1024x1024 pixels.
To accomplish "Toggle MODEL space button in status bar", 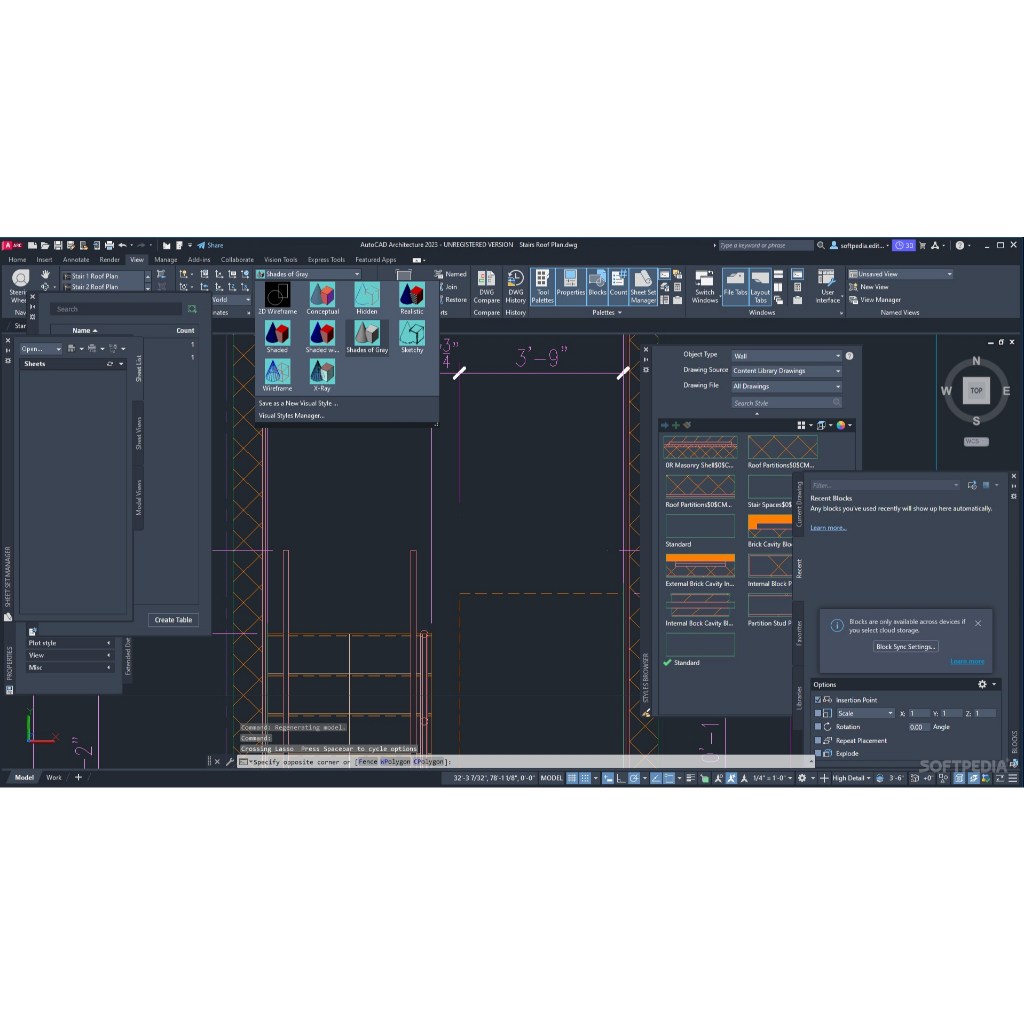I will tap(551, 778).
